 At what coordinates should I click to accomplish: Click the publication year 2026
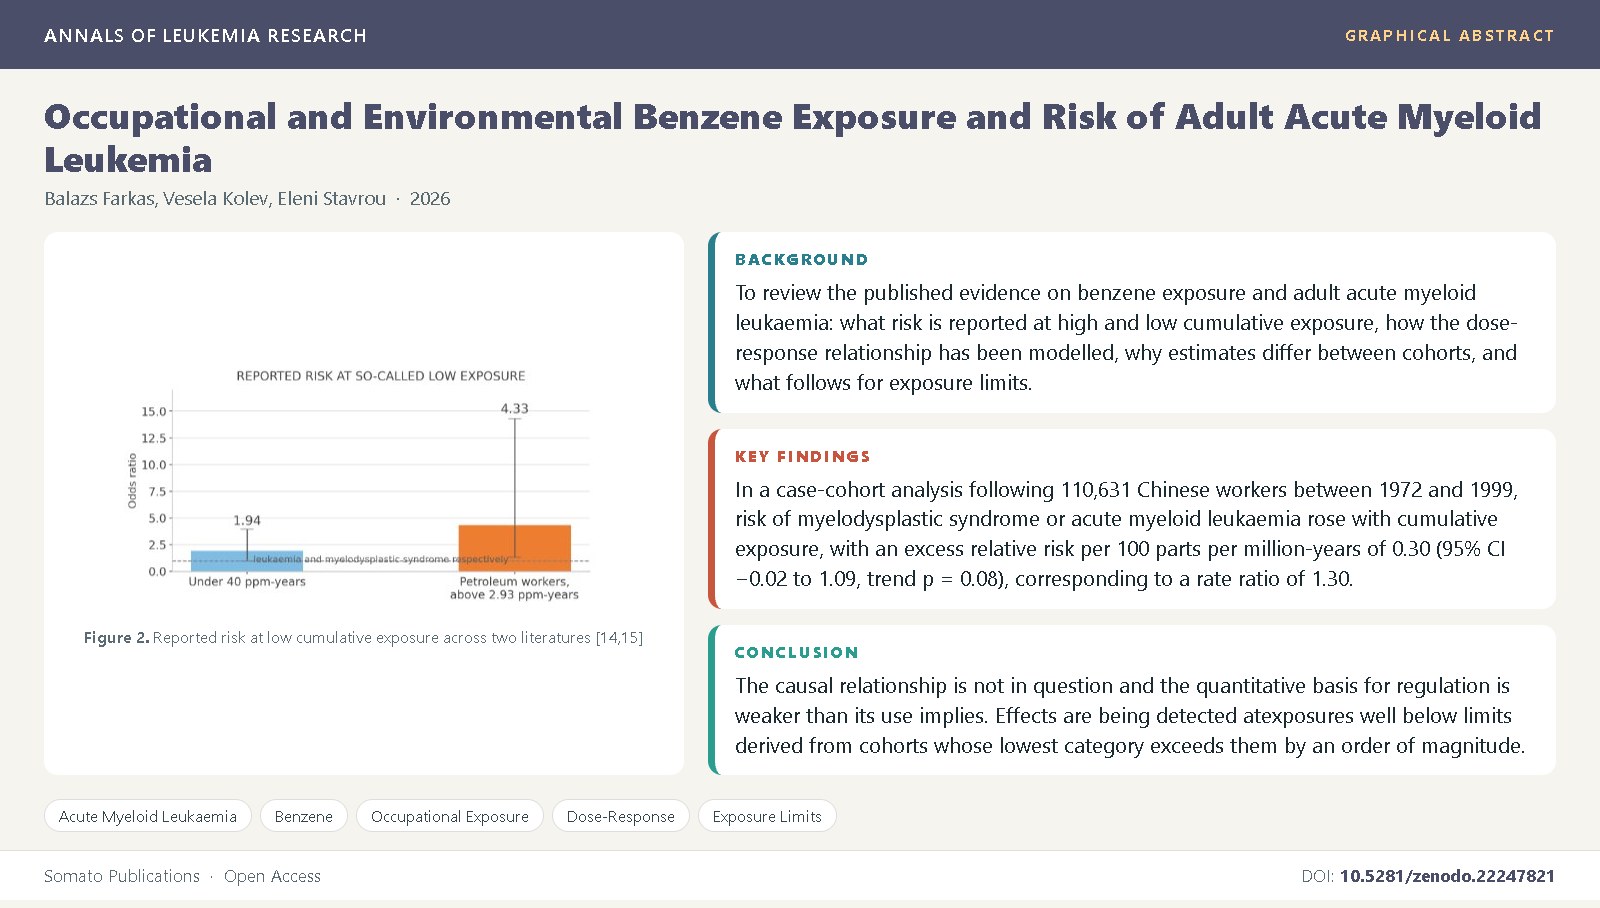(430, 198)
